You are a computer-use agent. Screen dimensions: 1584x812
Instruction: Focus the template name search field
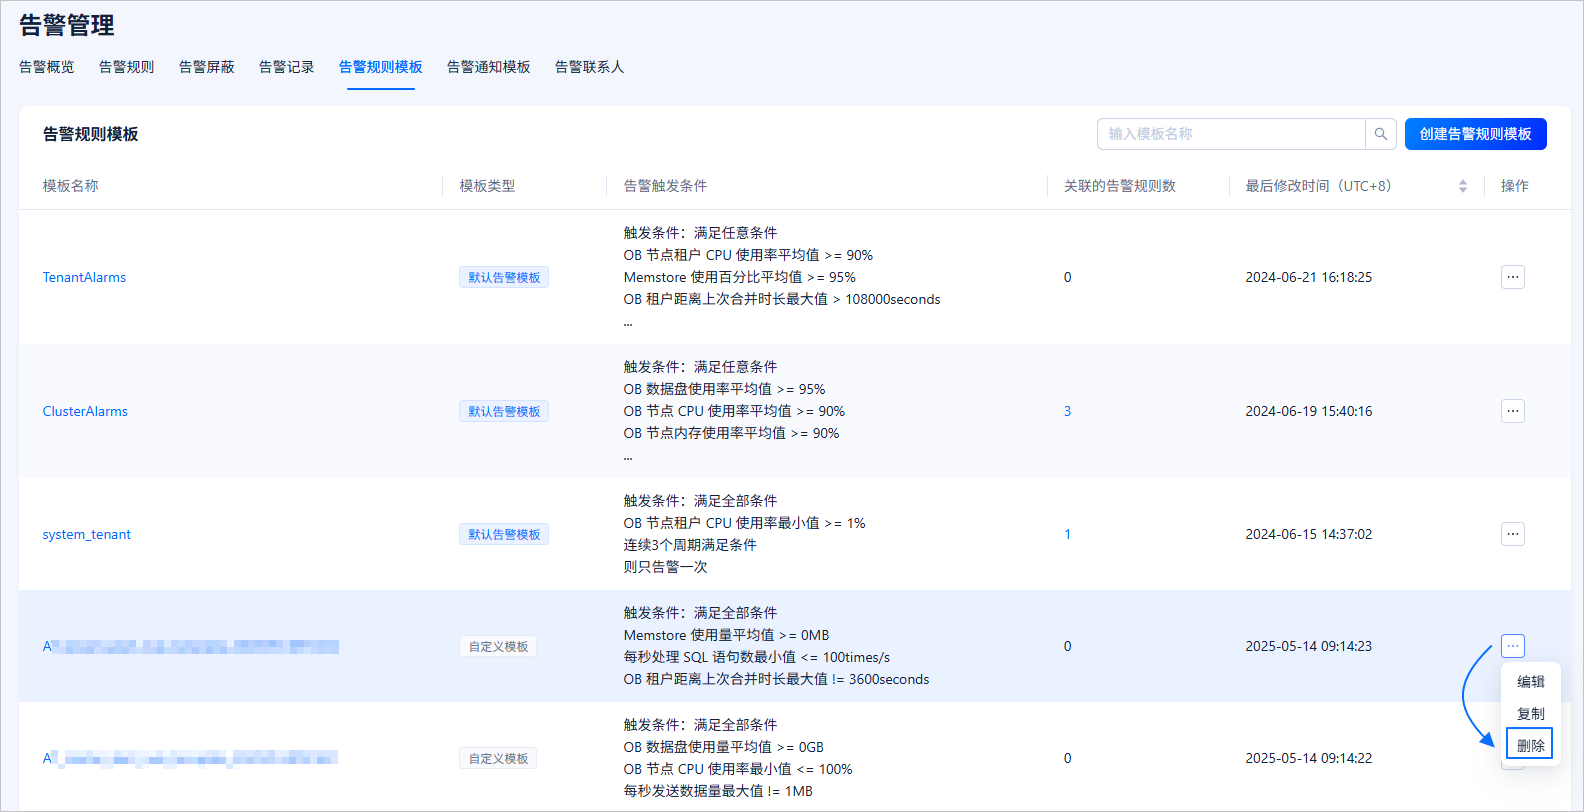click(1231, 134)
